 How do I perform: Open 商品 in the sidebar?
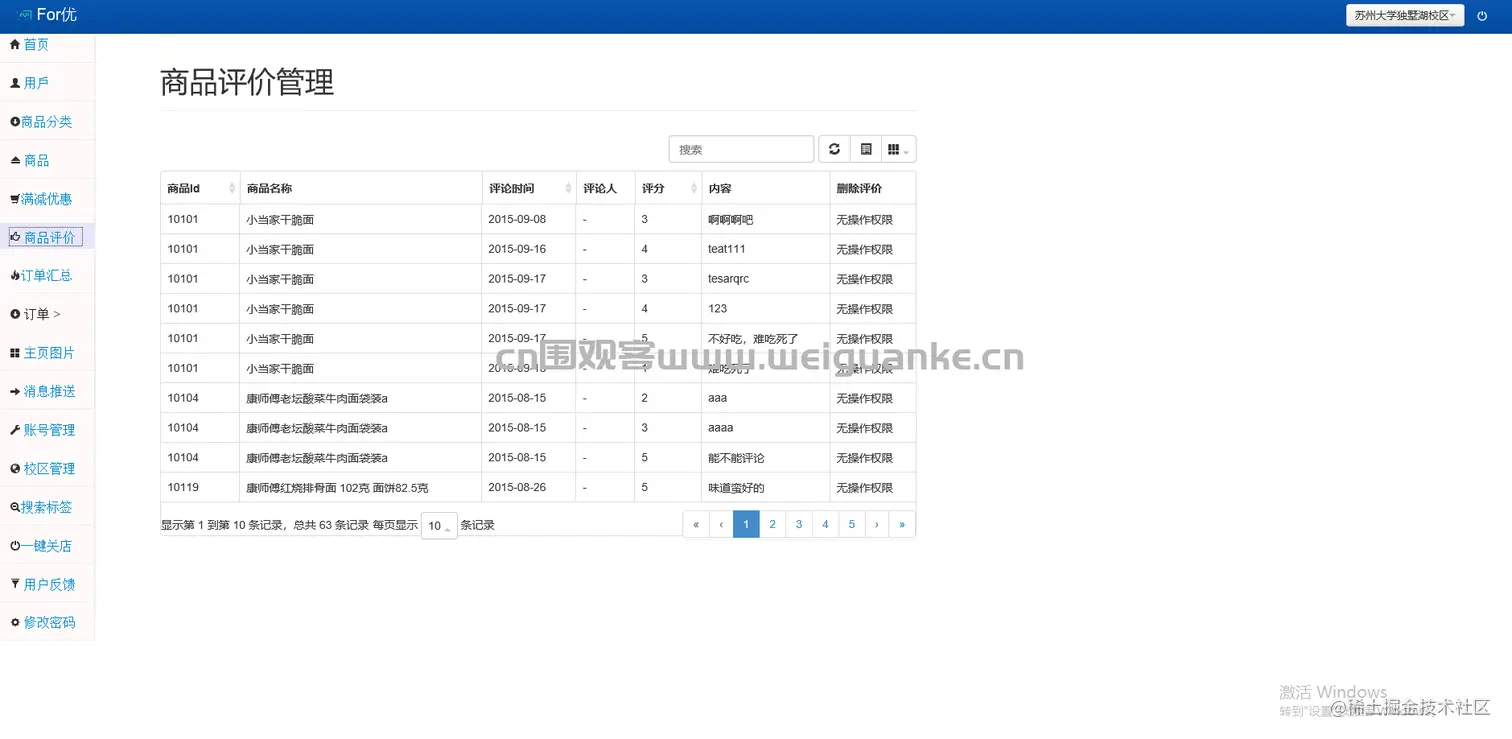tap(29, 160)
